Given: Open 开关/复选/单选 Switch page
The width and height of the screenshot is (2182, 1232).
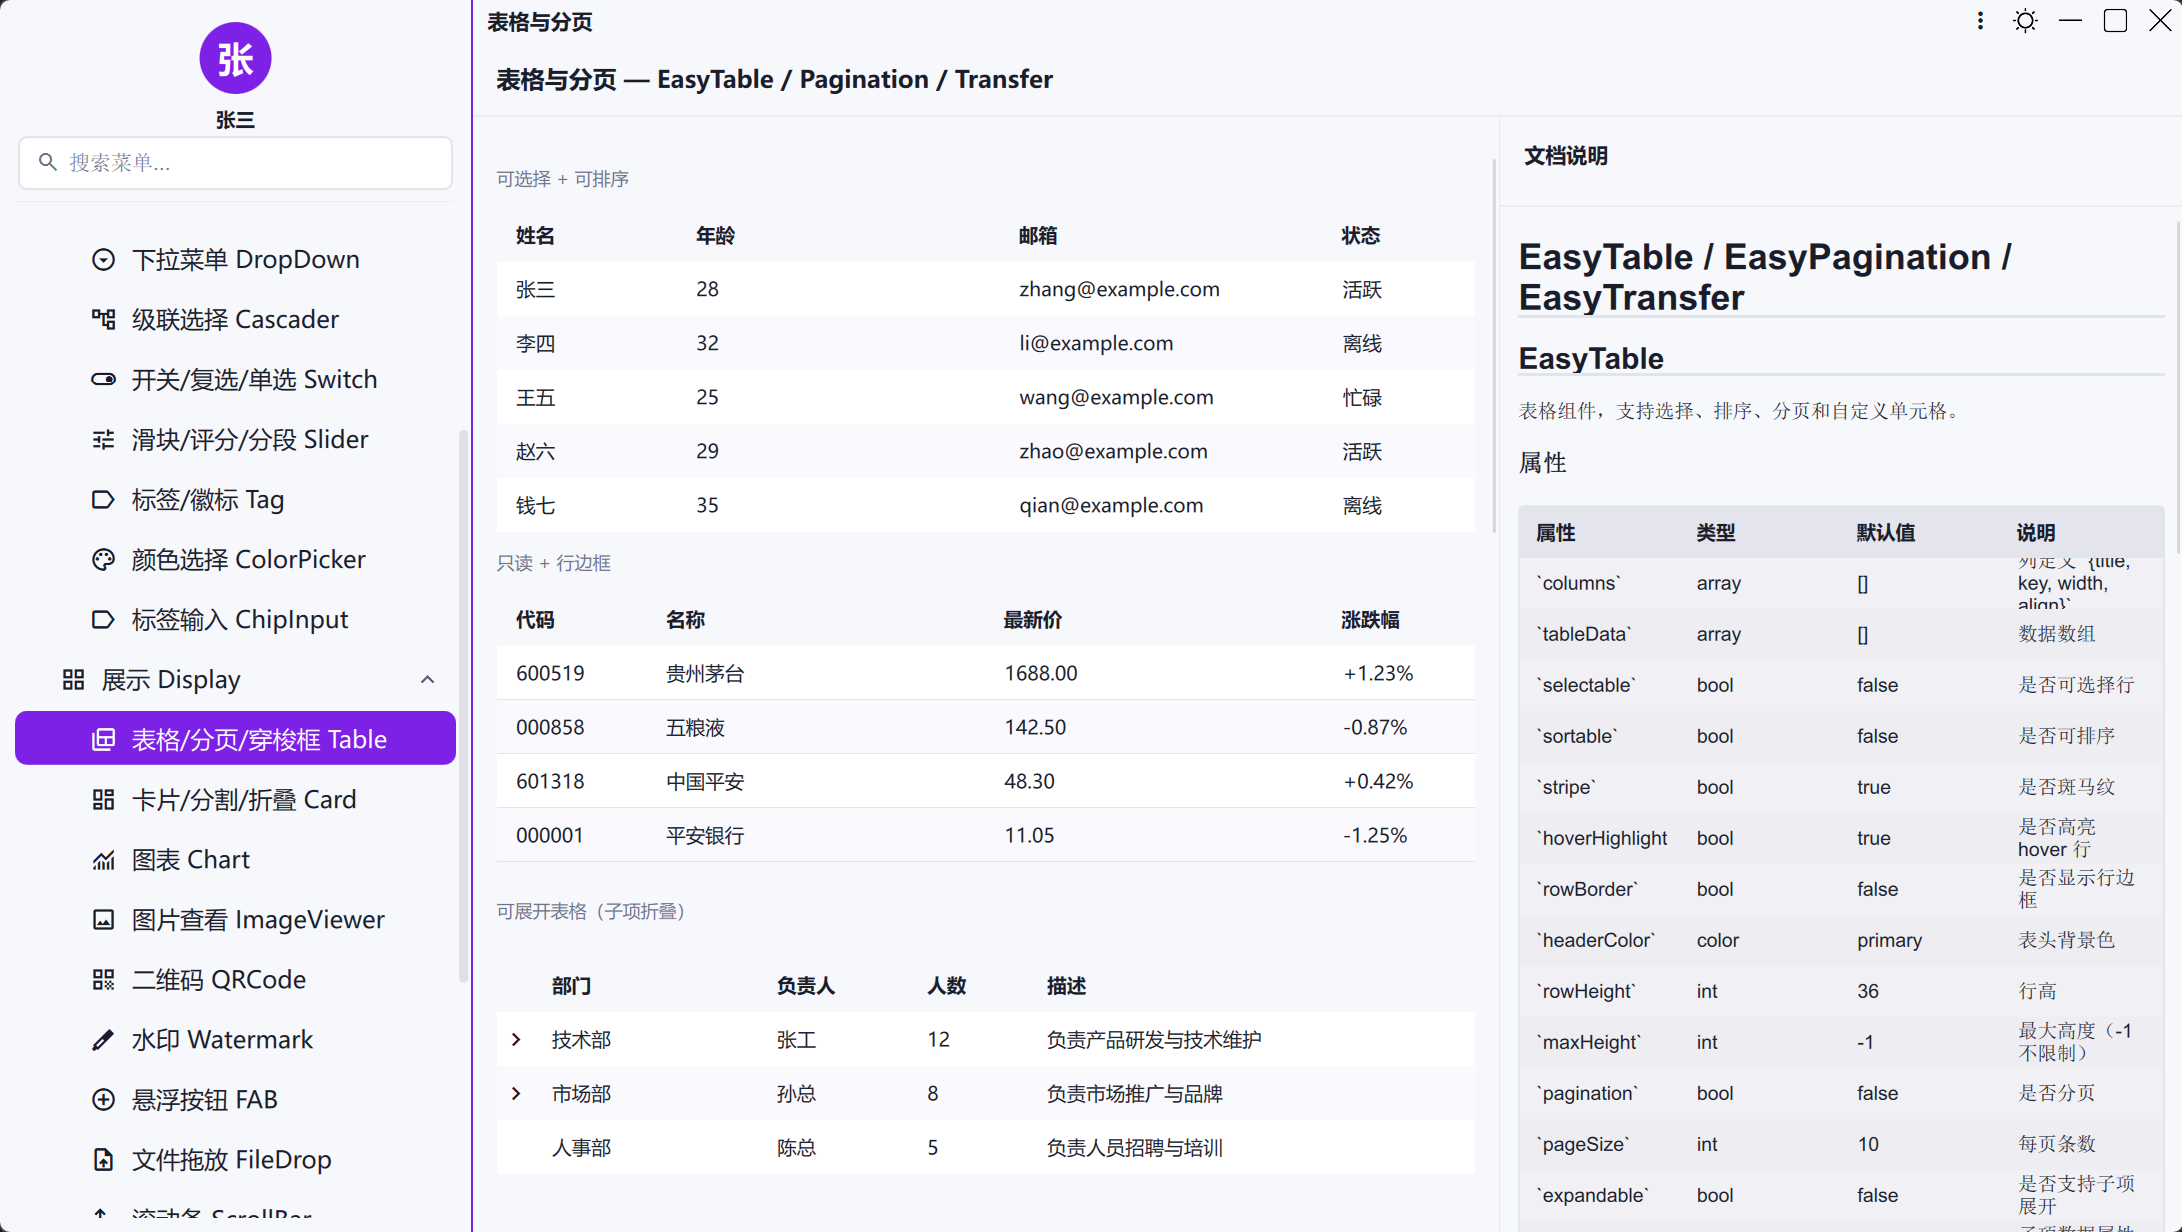Looking at the screenshot, I should coord(236,380).
